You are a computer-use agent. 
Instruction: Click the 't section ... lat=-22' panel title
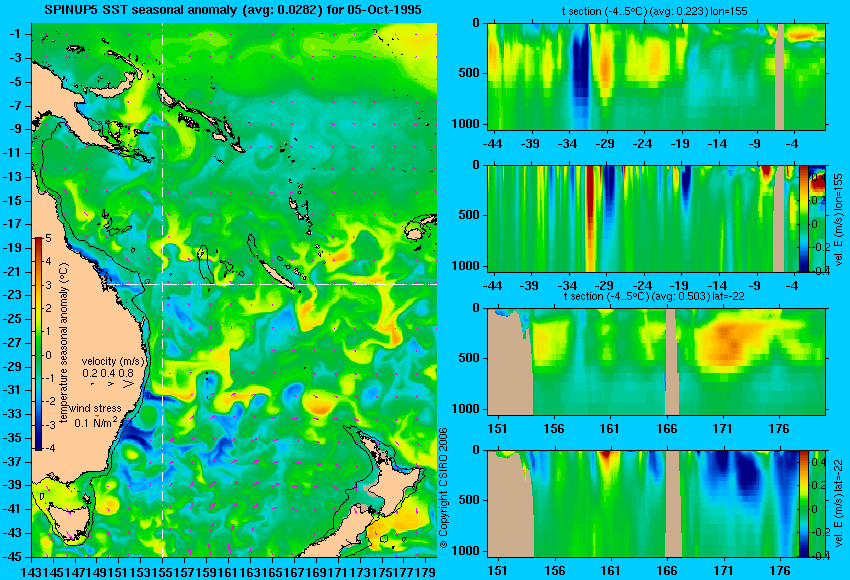point(654,297)
